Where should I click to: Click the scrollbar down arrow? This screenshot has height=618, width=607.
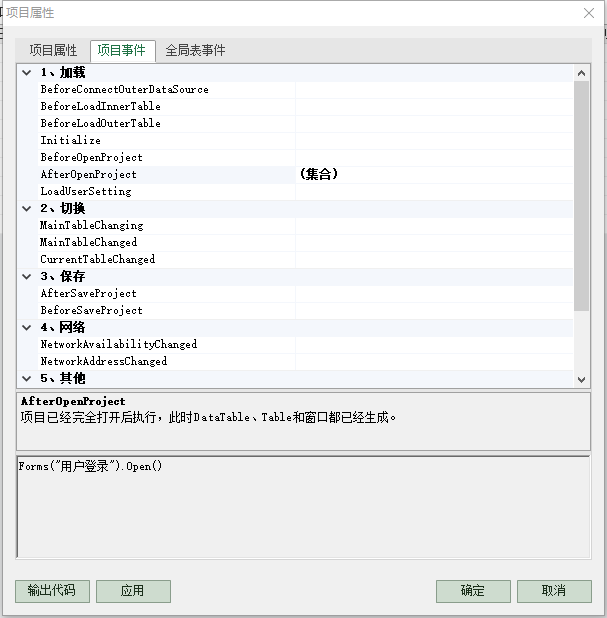[581, 380]
